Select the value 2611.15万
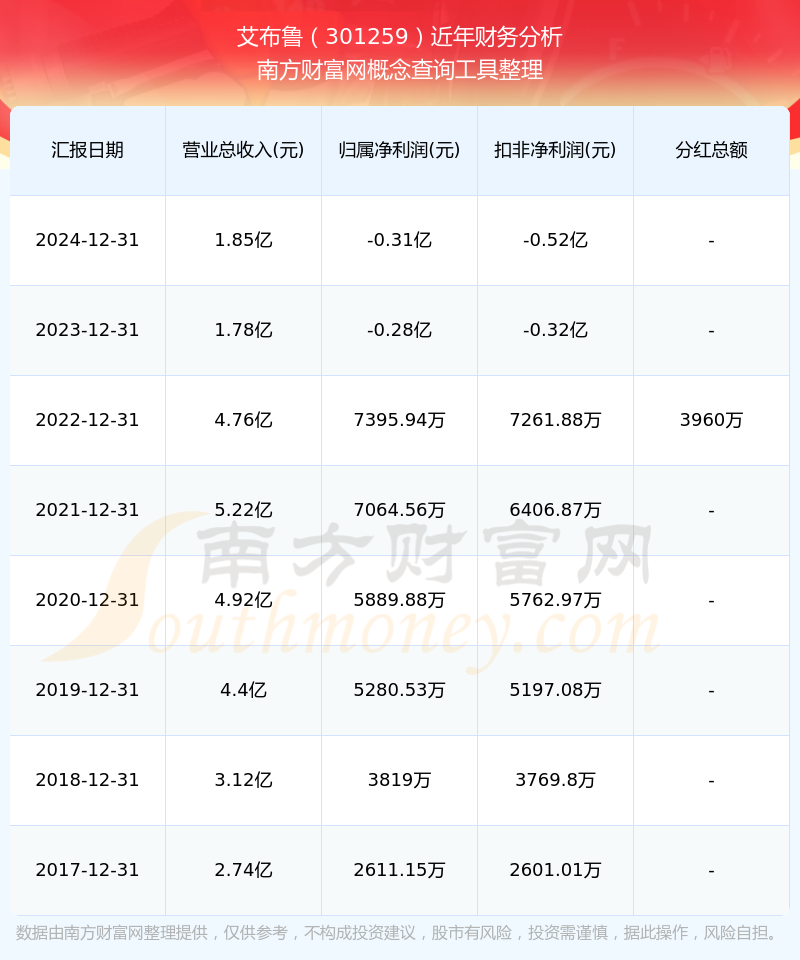800x960 pixels. pyautogui.click(x=400, y=870)
